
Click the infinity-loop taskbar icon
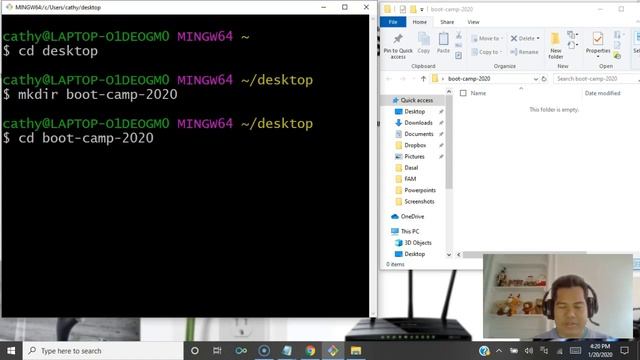[x=241, y=351]
